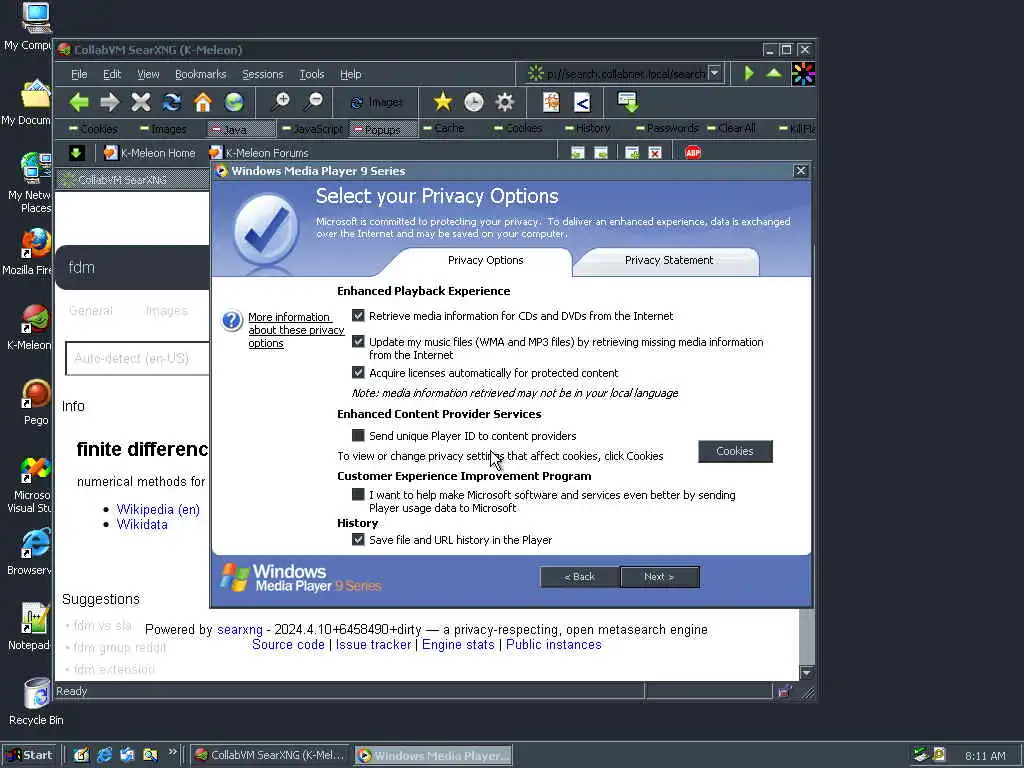Click the green down-arrow box on bookmarks bar
This screenshot has width=1024, height=768.
click(76, 153)
